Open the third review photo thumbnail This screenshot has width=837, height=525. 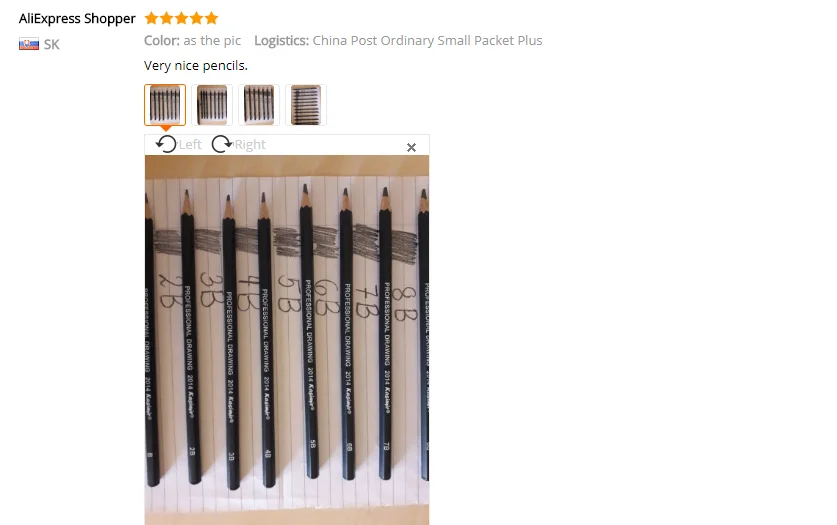coord(259,105)
